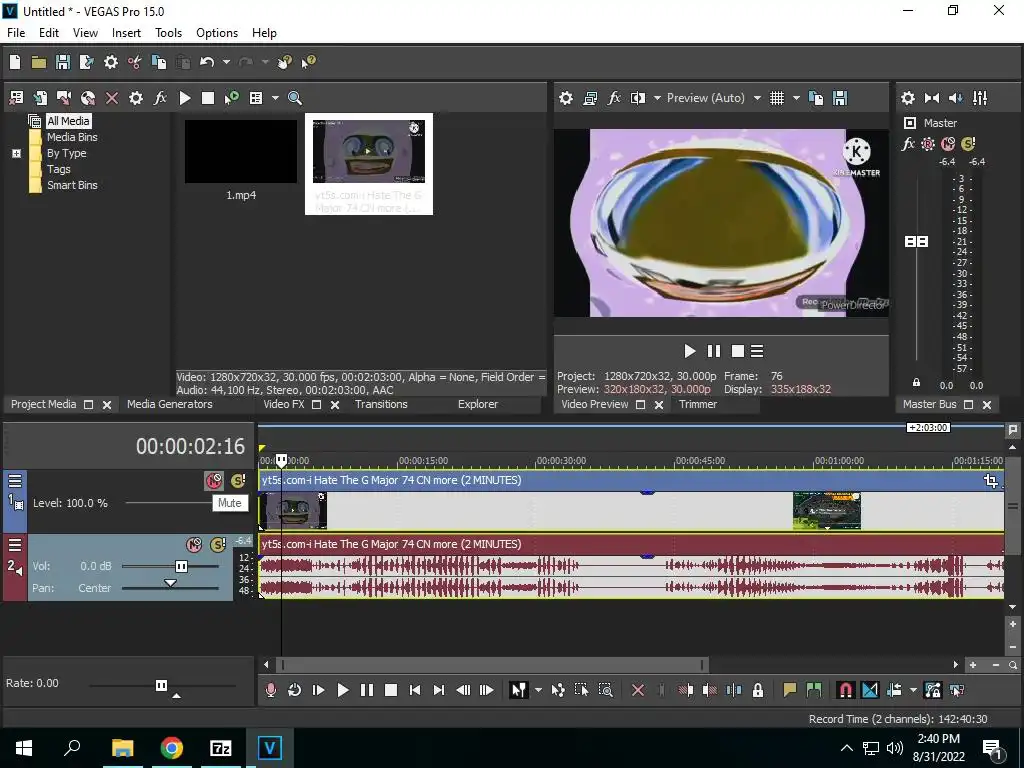Open Master FX in Master Bus

[x=908, y=144]
